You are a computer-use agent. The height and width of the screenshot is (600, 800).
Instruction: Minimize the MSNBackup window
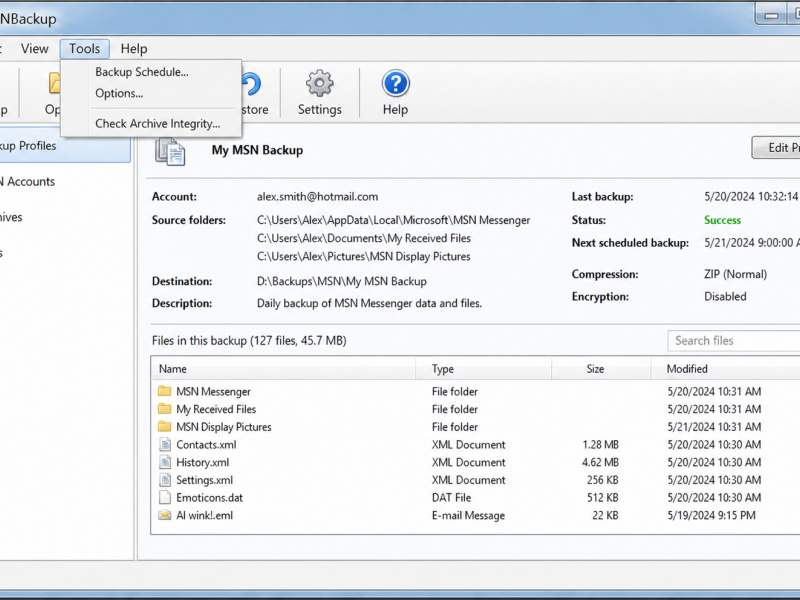(x=771, y=15)
